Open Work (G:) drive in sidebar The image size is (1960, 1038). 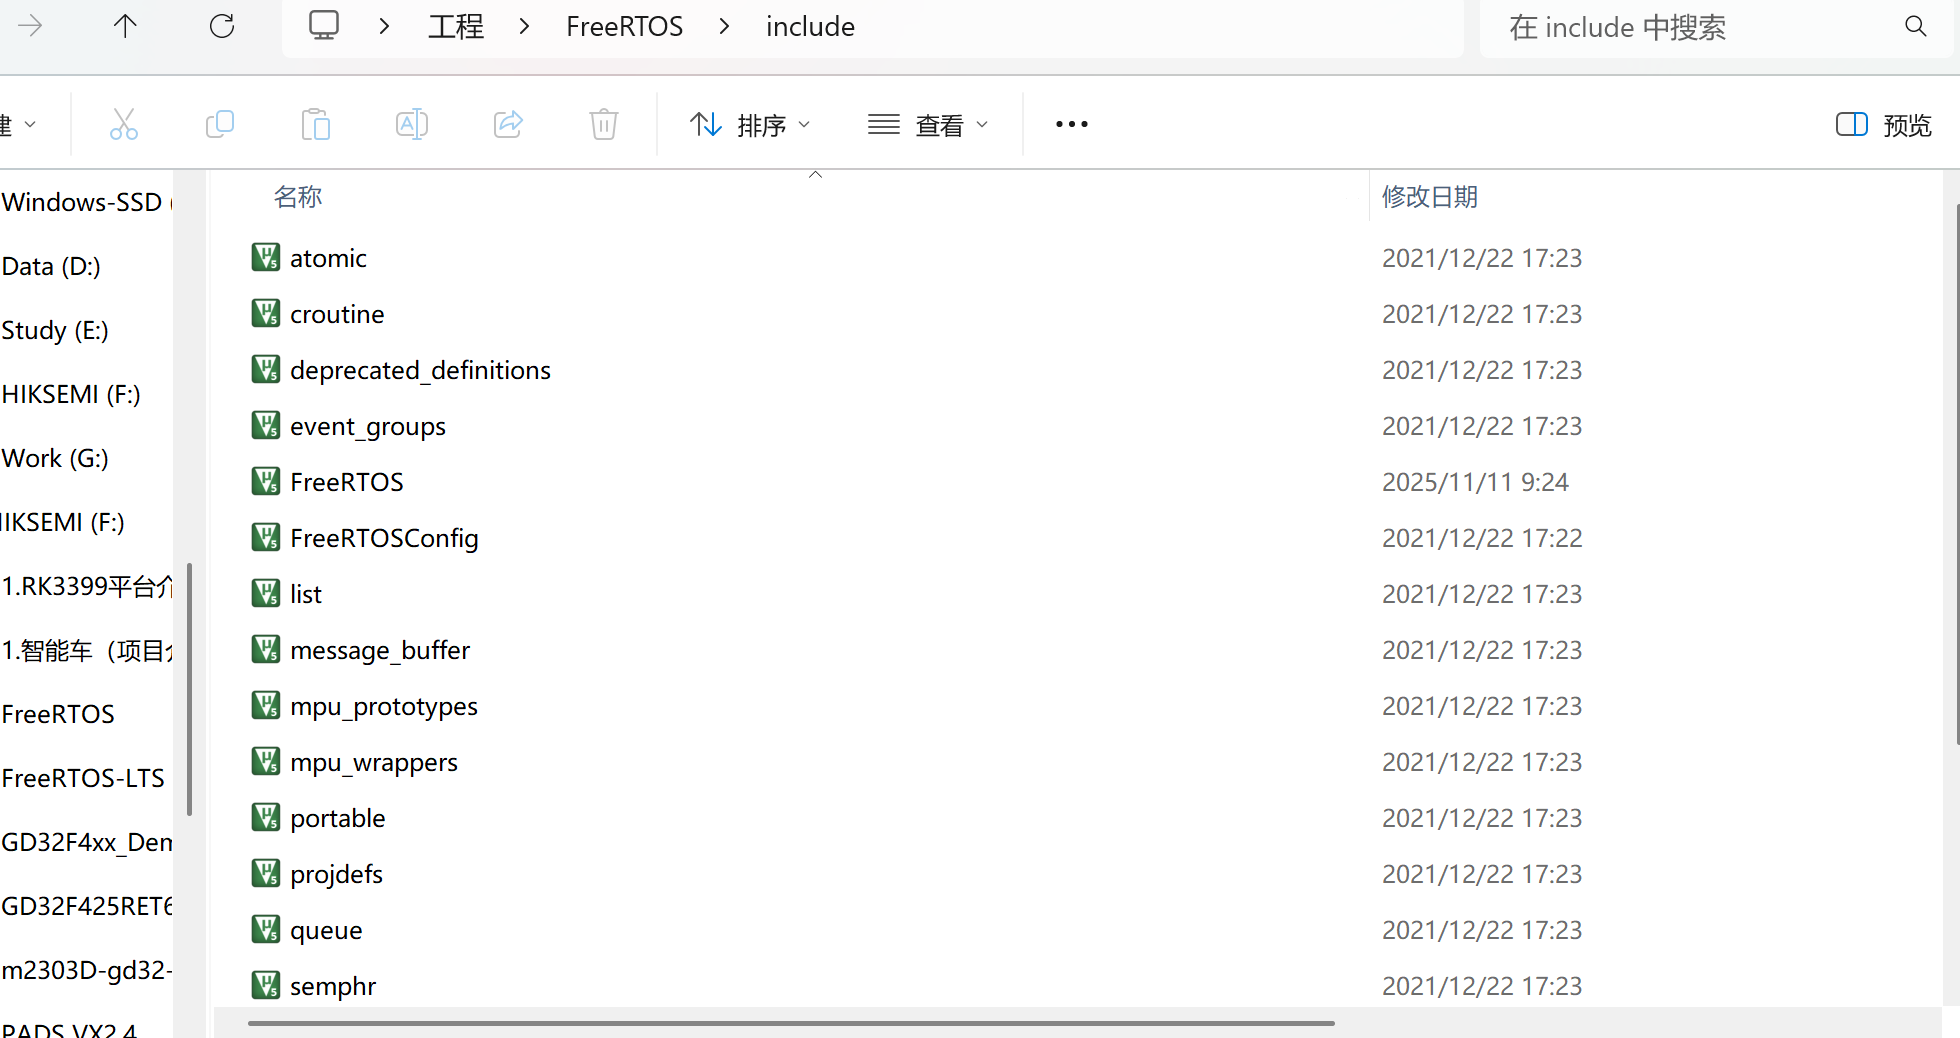click(55, 458)
